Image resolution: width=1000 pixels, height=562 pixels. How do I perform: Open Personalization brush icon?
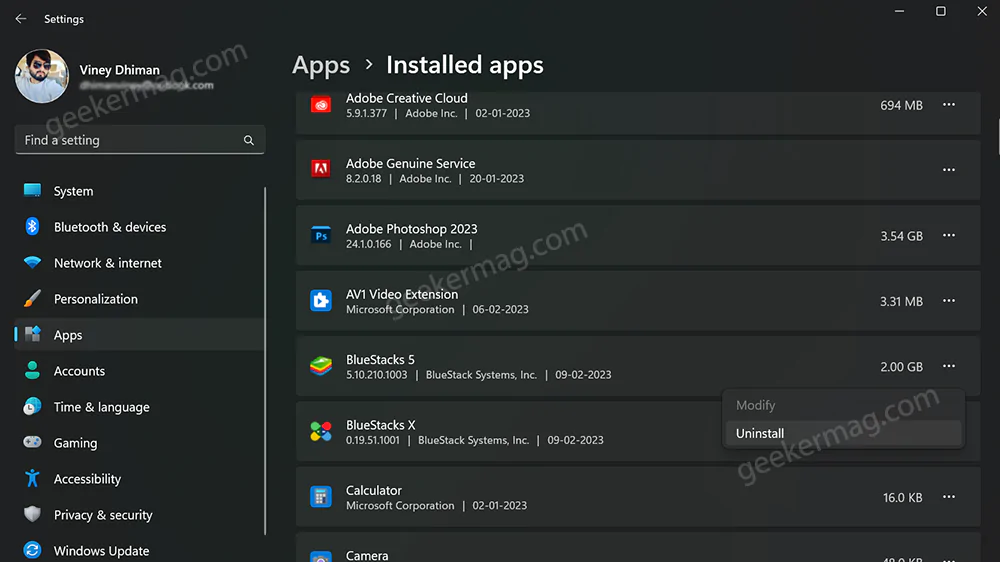point(33,299)
